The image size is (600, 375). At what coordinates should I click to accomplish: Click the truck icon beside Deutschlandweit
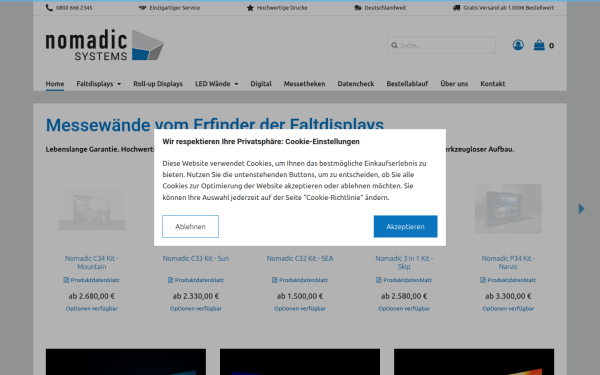[358, 8]
